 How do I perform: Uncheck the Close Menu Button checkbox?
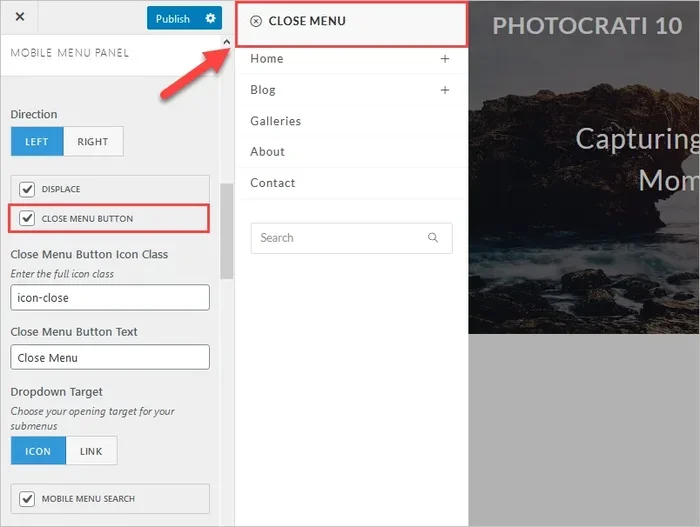point(27,218)
